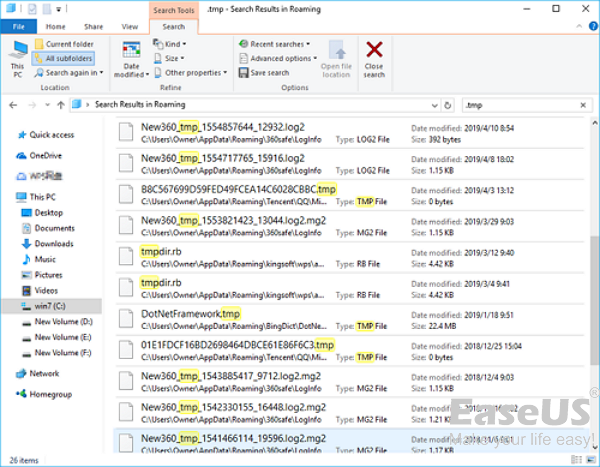Select tmpdir.rb modified 2019/3/4
The height and width of the screenshot is (467, 600).
tap(350, 289)
